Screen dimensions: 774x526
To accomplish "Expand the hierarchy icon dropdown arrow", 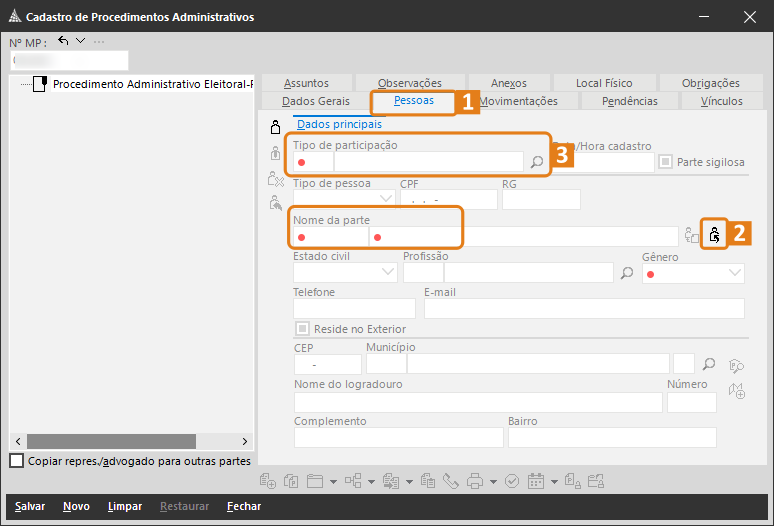I will (371, 482).
